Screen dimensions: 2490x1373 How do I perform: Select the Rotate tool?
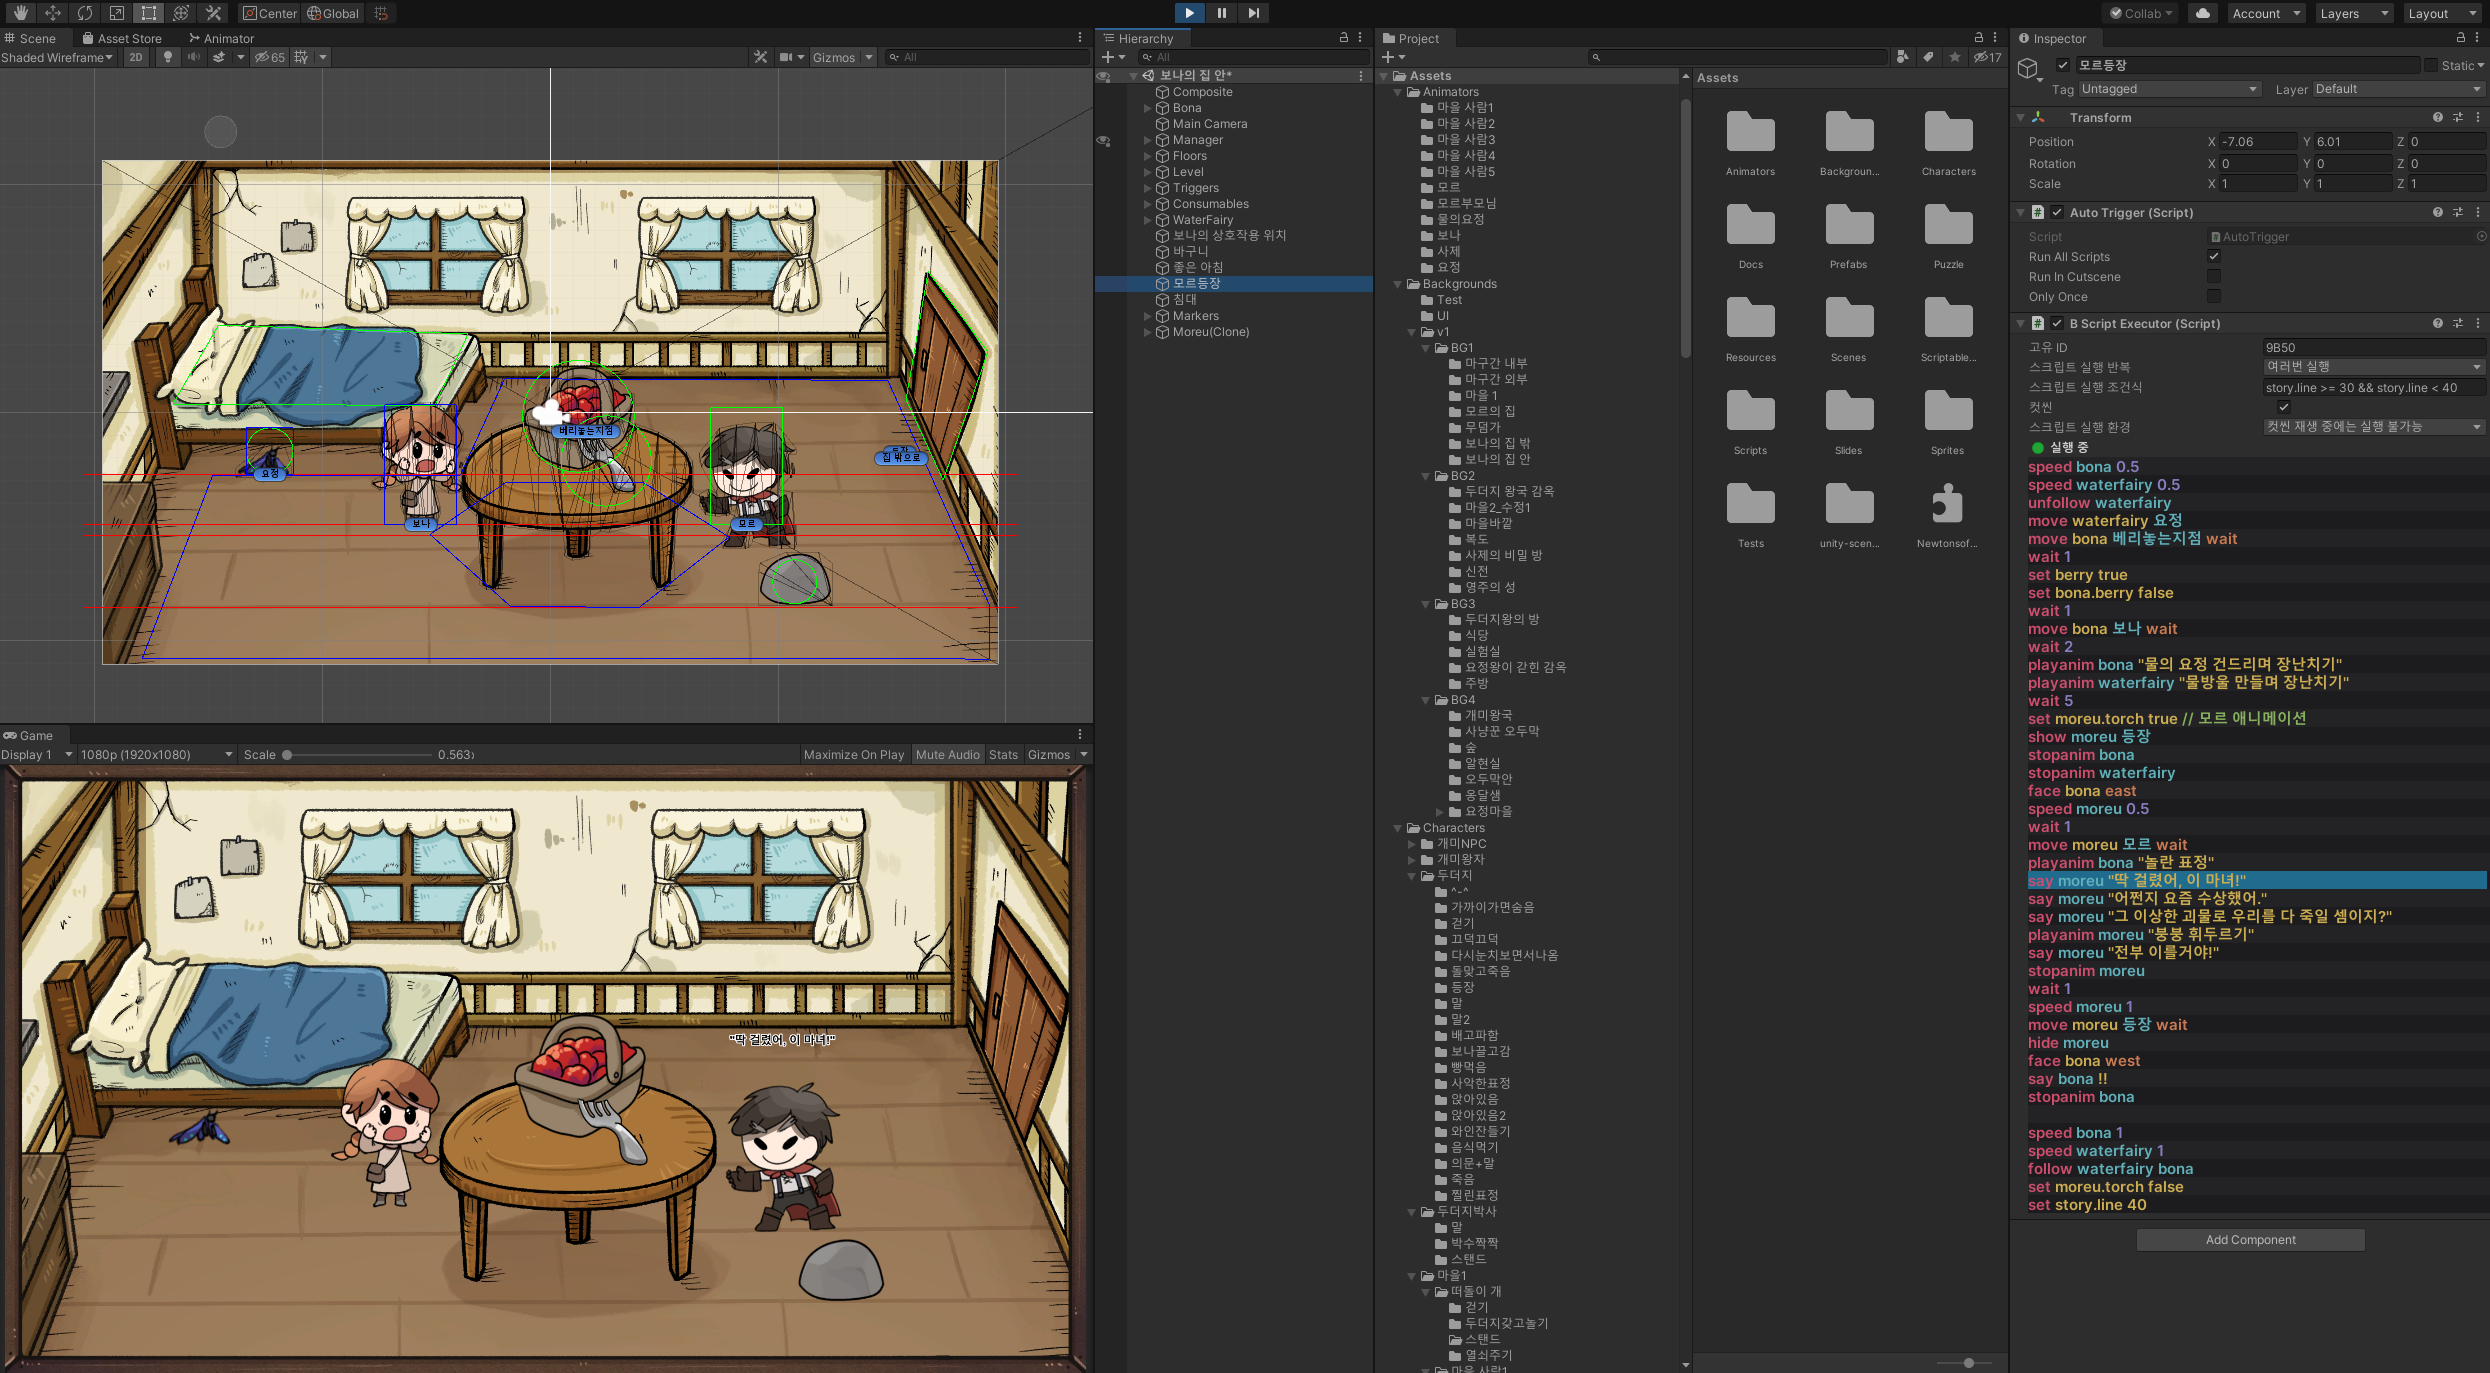click(x=85, y=13)
